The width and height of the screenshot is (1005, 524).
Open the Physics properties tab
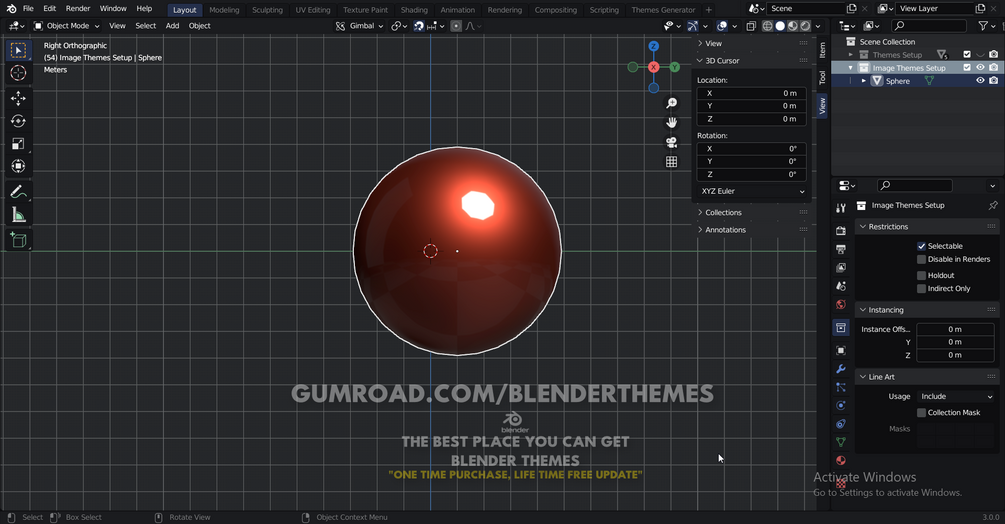point(841,405)
